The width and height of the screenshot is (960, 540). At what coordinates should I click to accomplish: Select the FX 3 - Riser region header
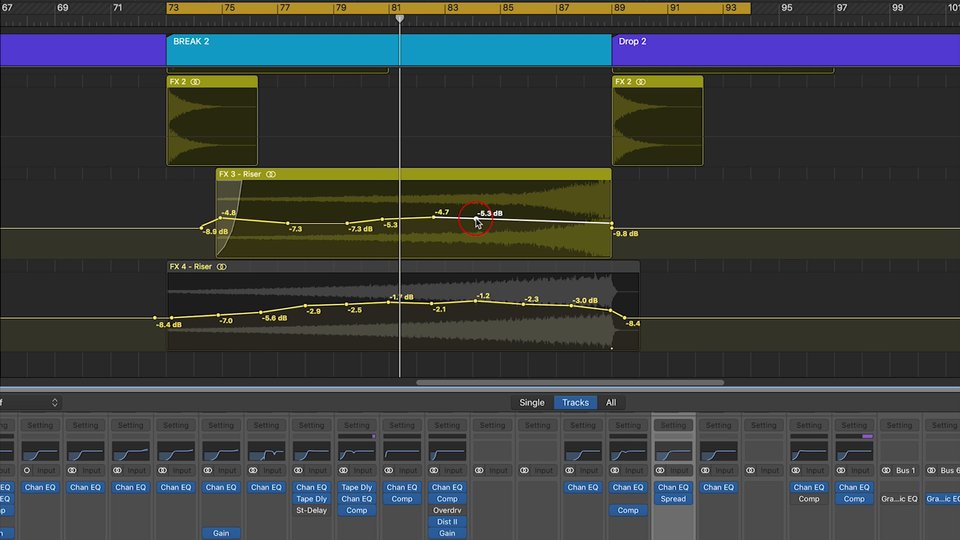(413, 174)
